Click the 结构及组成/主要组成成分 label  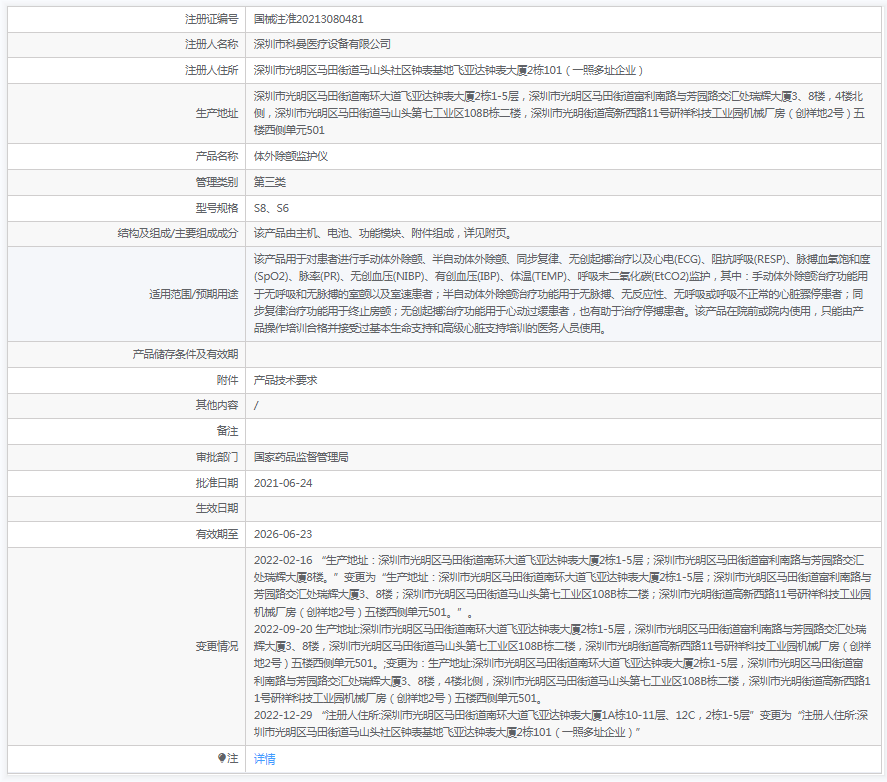click(x=178, y=233)
